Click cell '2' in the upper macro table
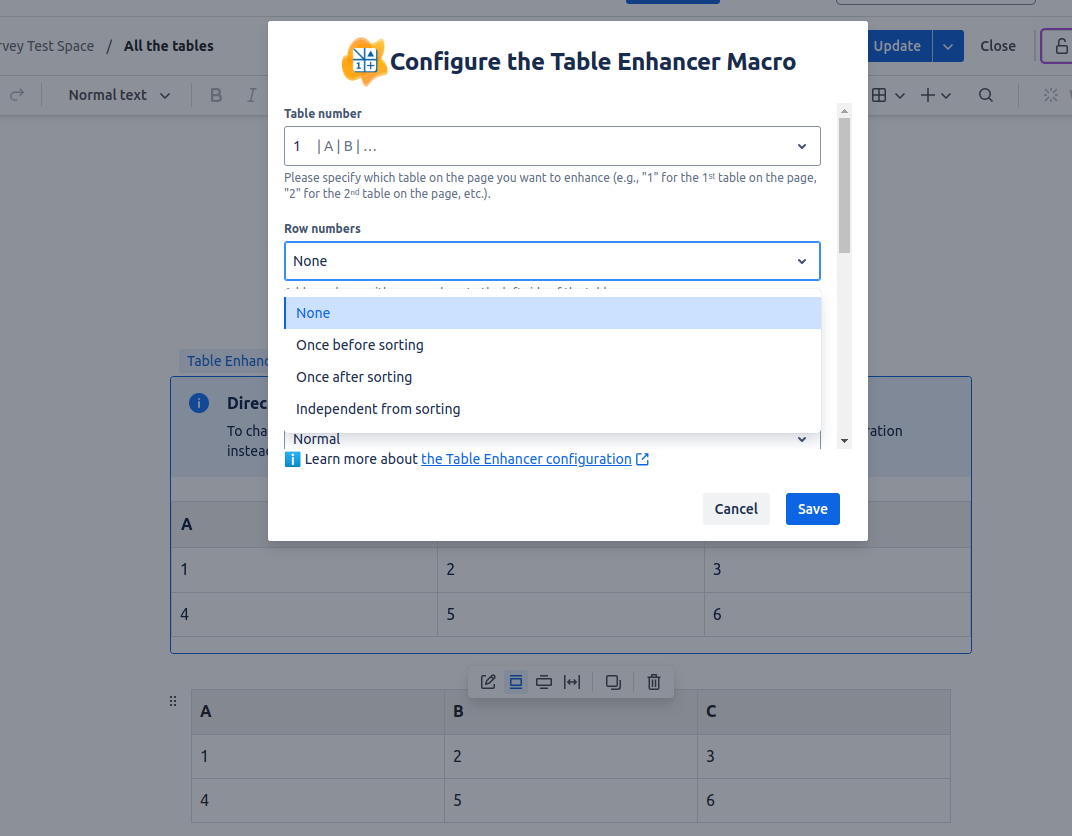The image size is (1072, 836). (x=571, y=569)
